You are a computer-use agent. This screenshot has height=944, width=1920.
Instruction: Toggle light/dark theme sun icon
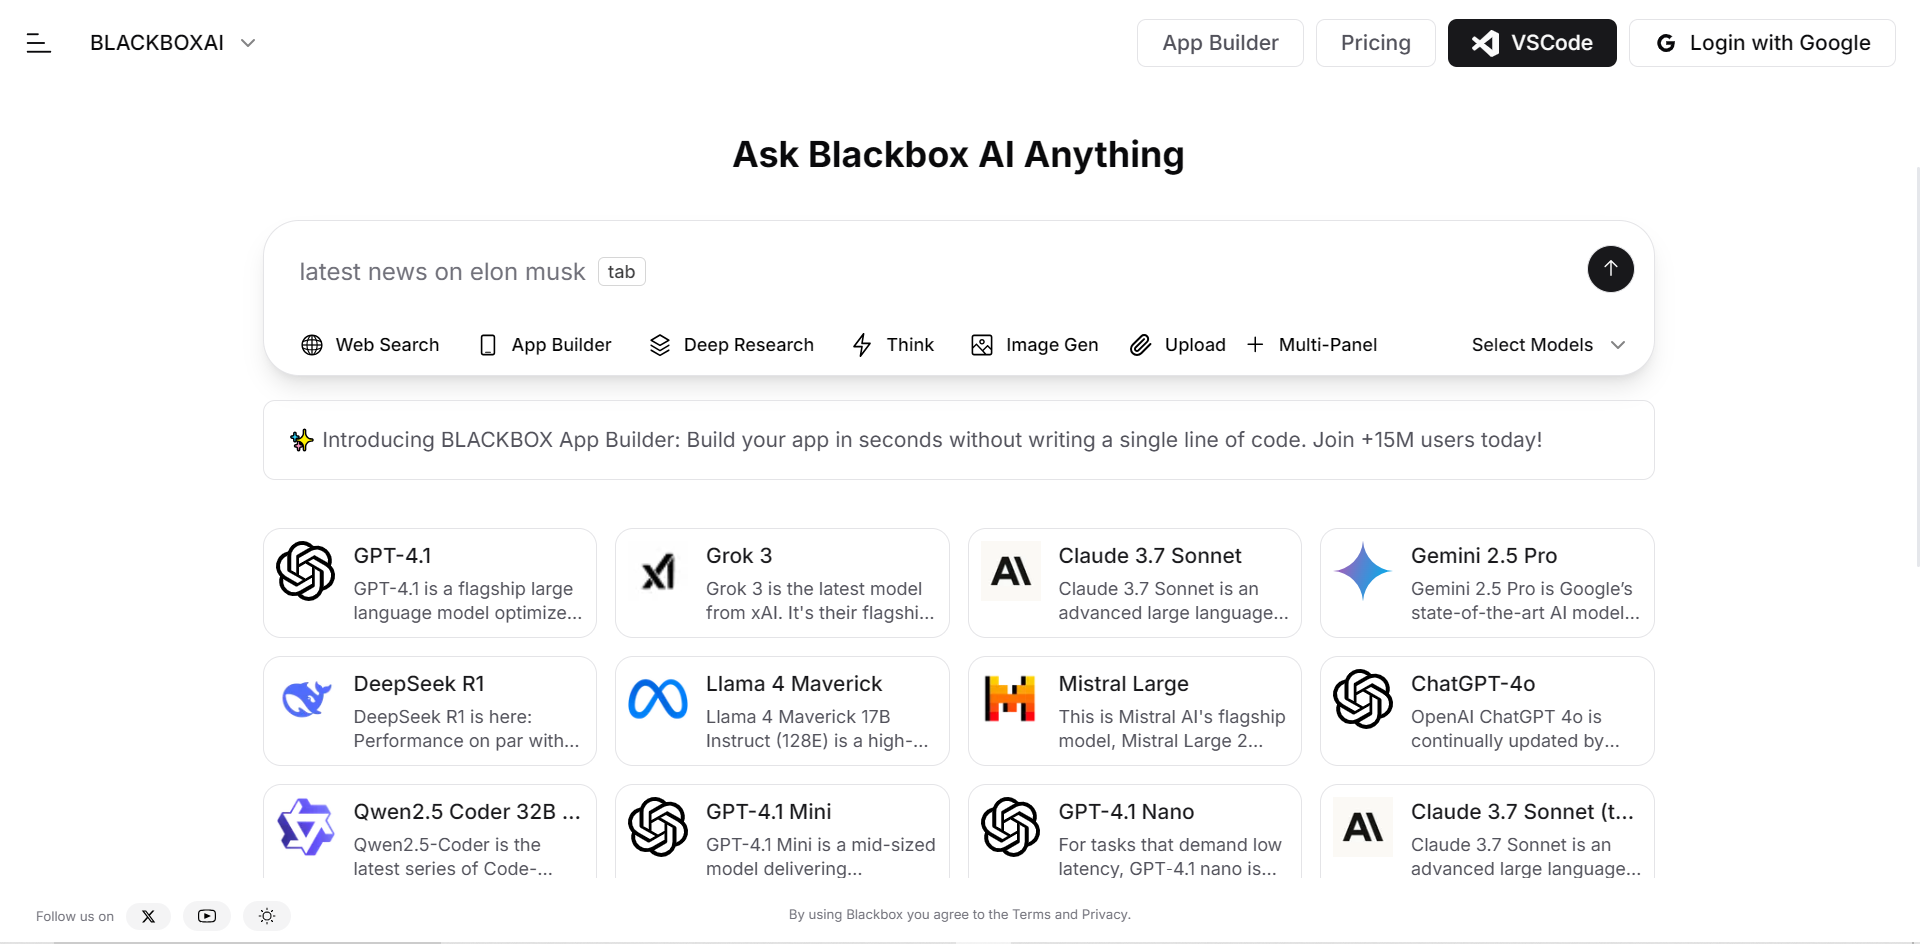(x=267, y=916)
